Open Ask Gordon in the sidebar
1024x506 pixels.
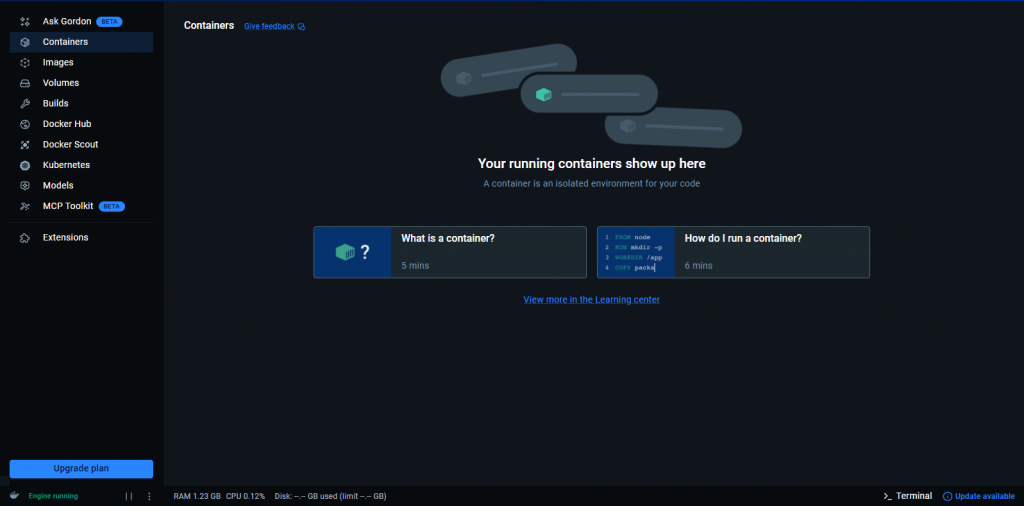81,22
